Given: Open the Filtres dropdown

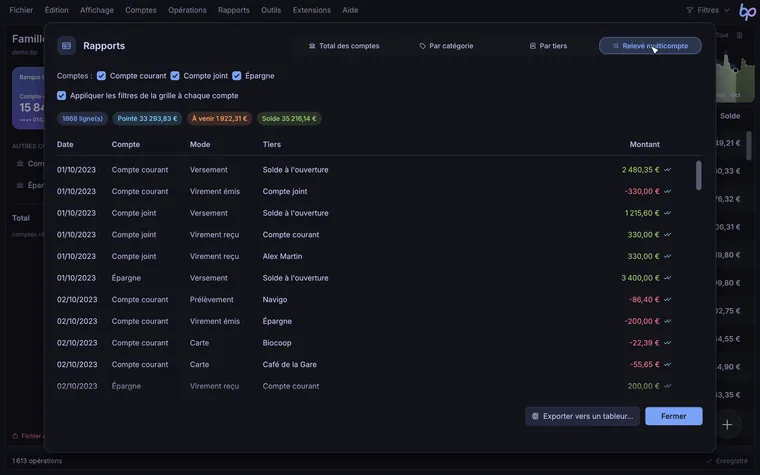Looking at the screenshot, I should (x=708, y=10).
